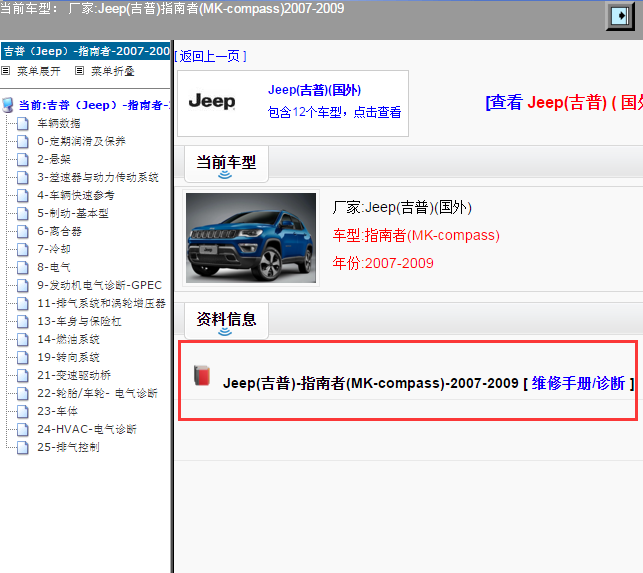Click the 厂家:Jeep(吉普)(国外) text
The width and height of the screenshot is (643, 573).
(x=402, y=207)
